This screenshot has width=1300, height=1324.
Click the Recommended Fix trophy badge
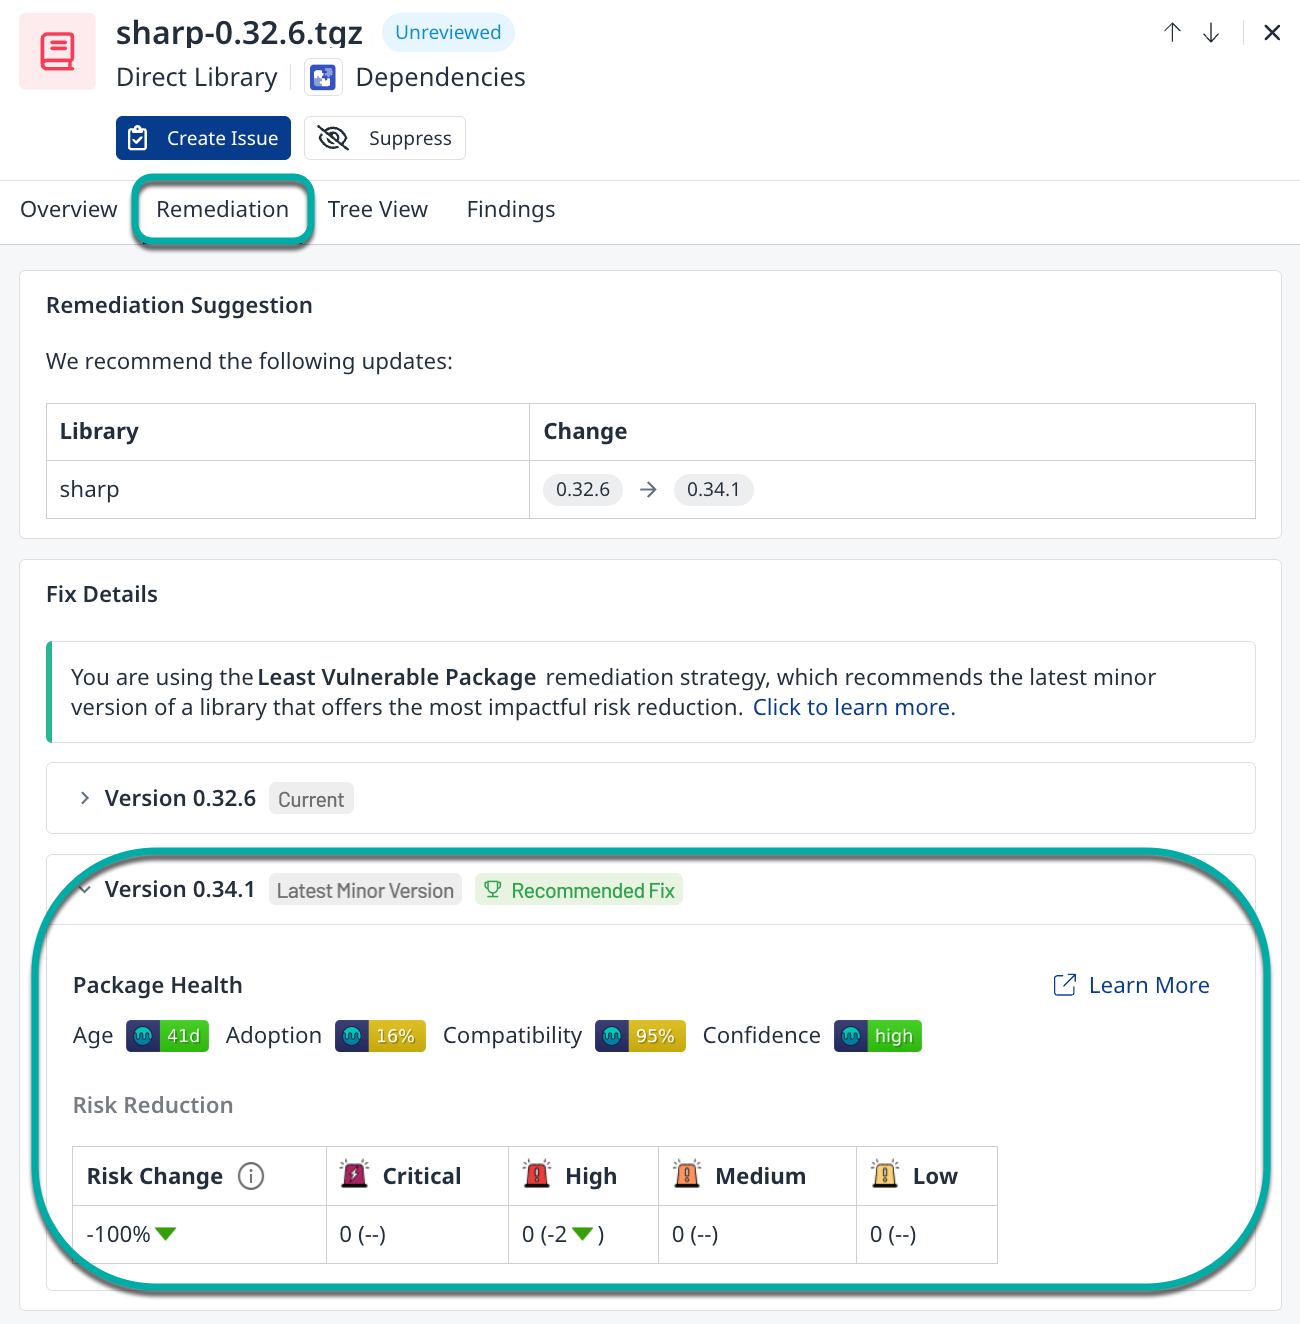point(579,890)
